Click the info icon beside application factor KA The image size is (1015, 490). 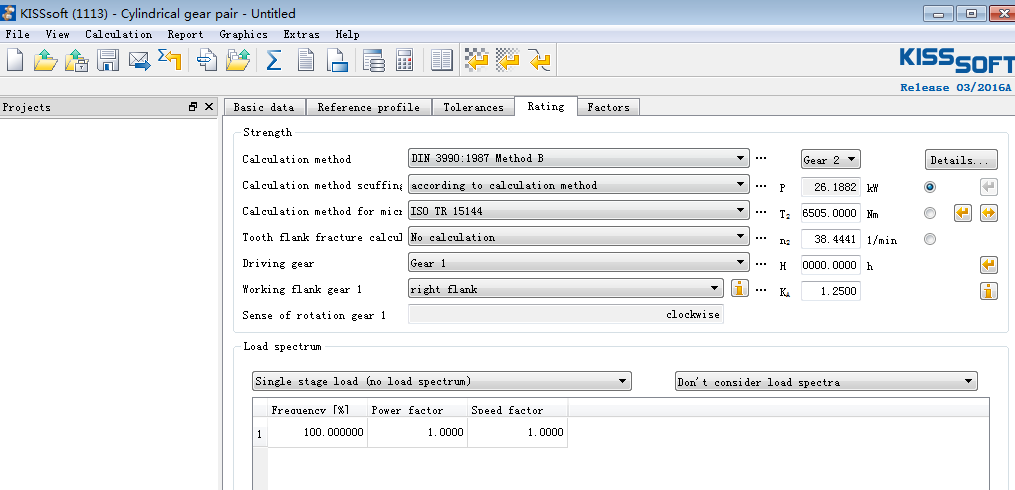click(x=988, y=291)
